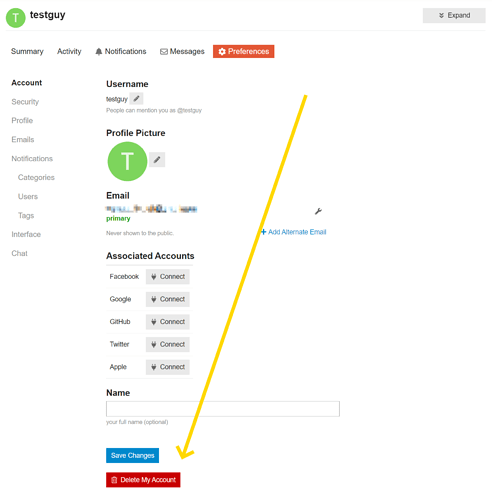Open the Notifications tab with bell icon
Image resolution: width=492 pixels, height=500 pixels.
(121, 51)
